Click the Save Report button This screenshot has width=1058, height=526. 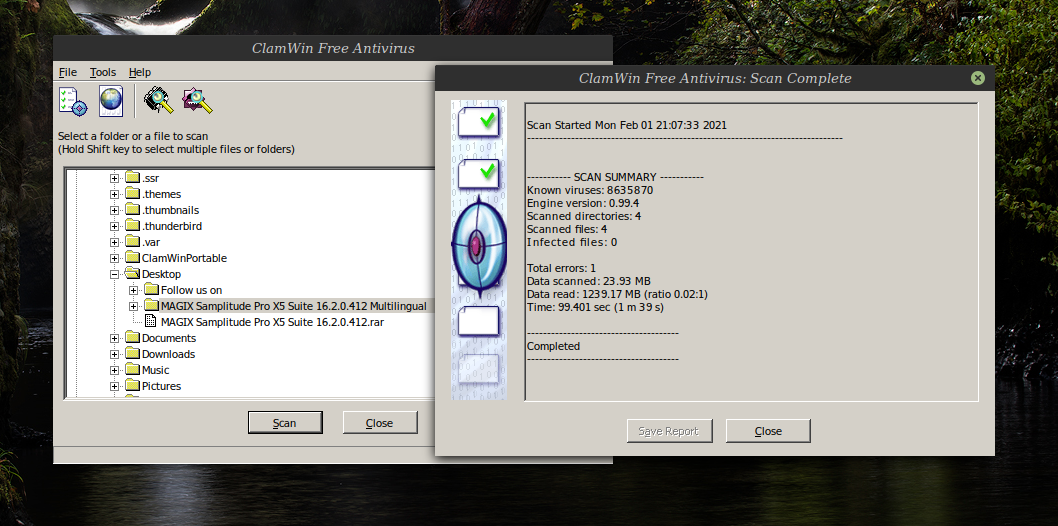tap(669, 431)
